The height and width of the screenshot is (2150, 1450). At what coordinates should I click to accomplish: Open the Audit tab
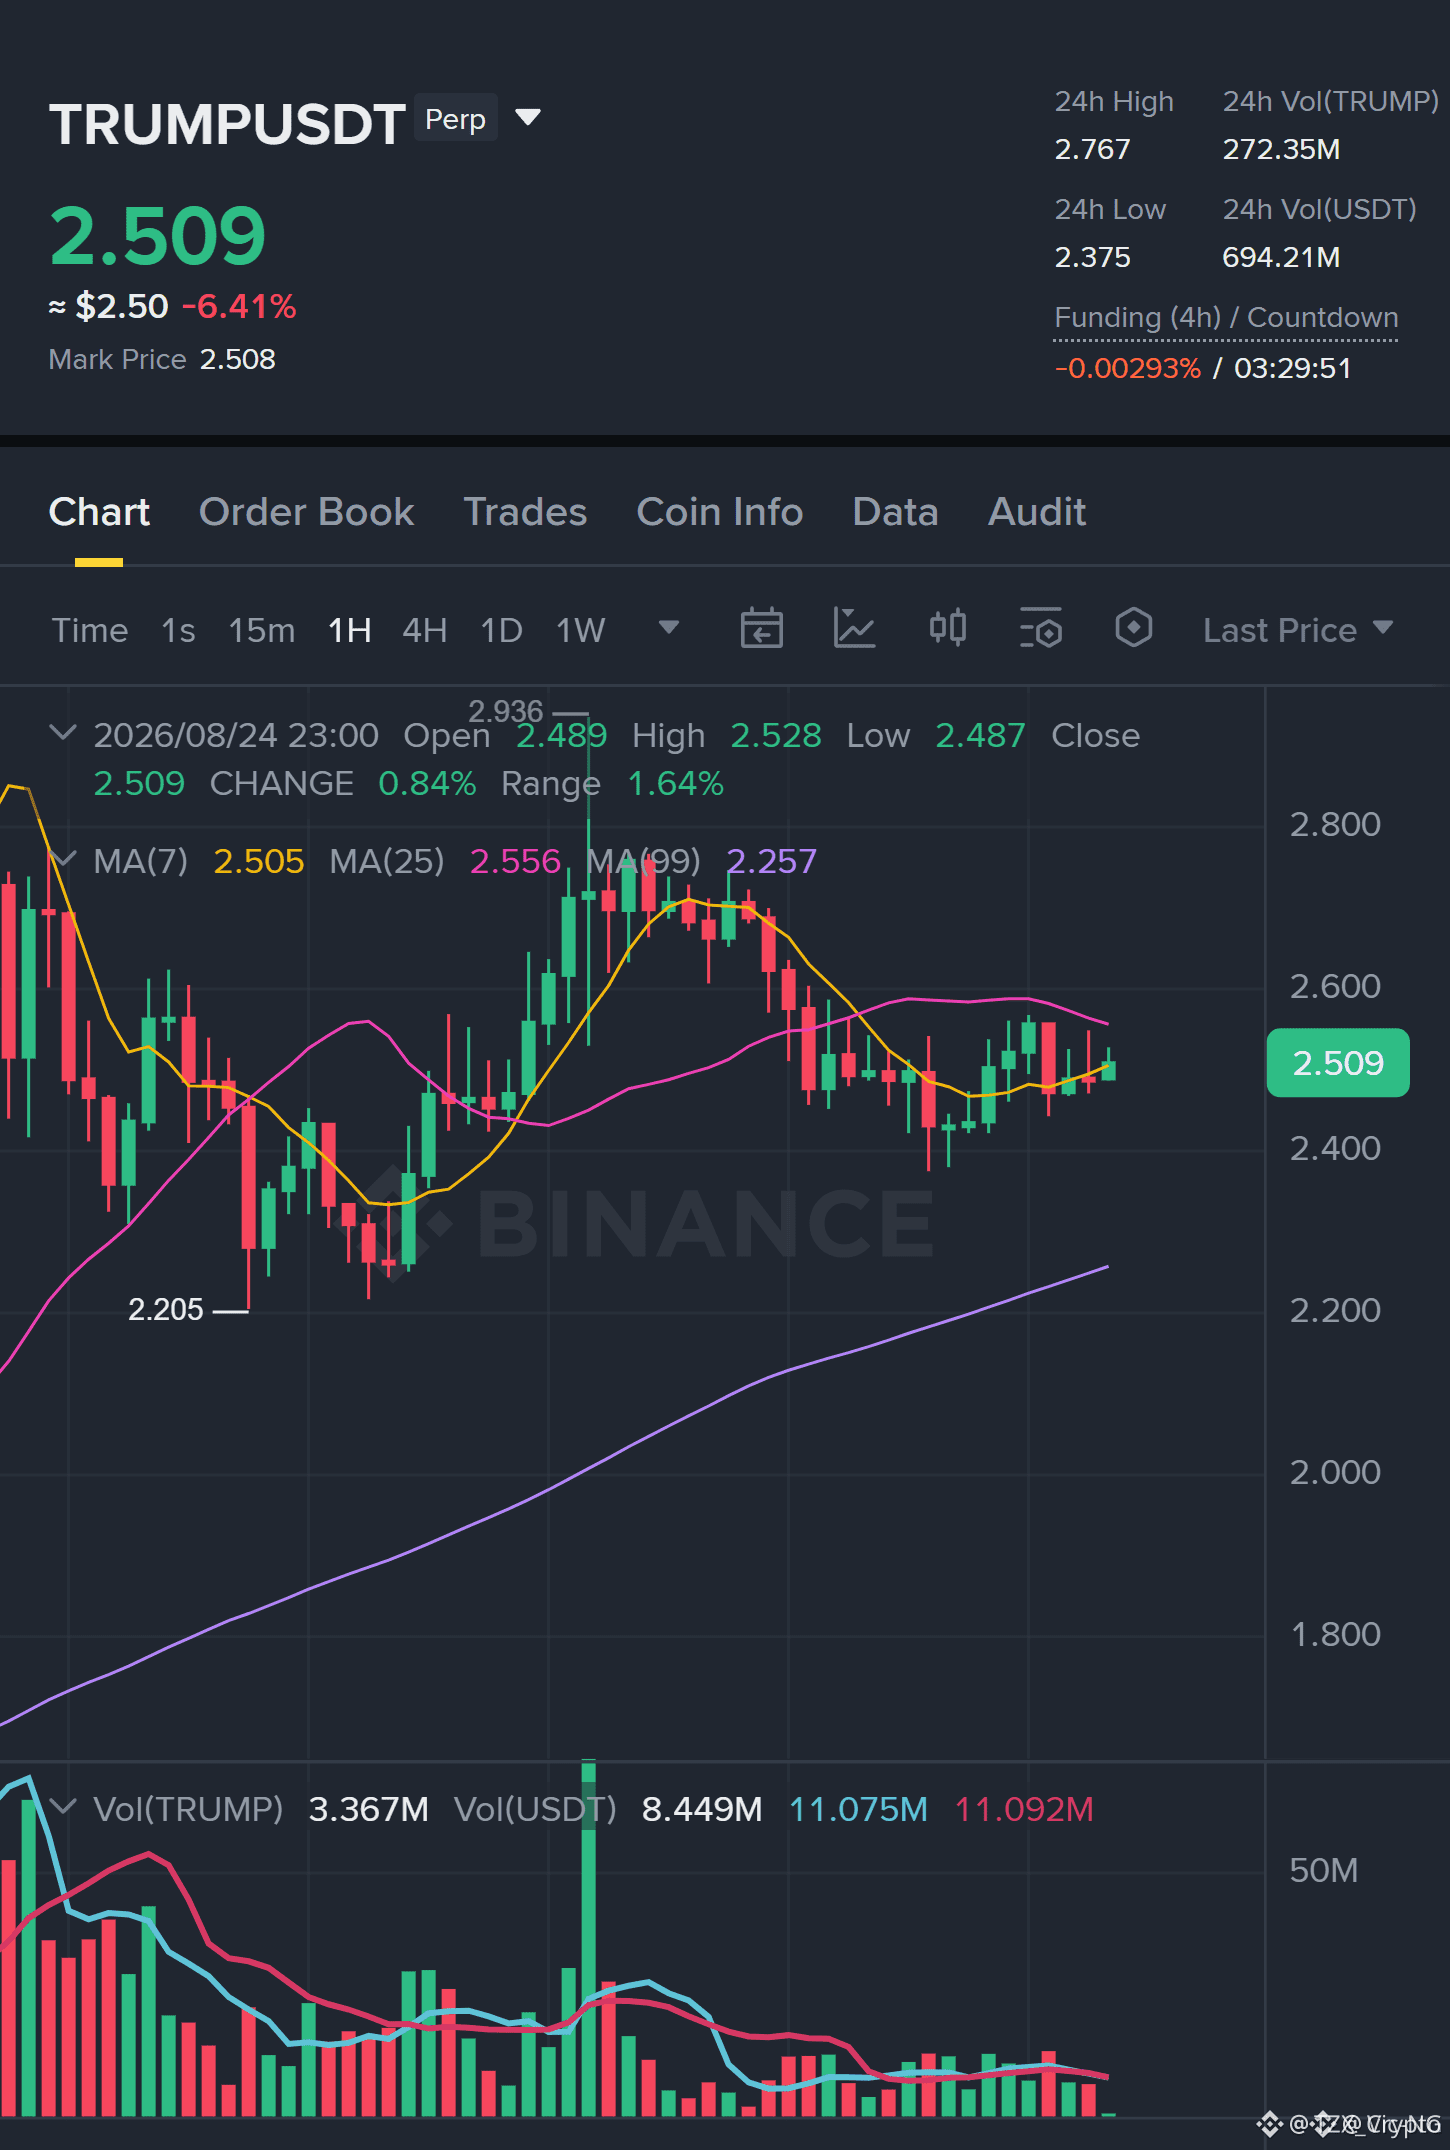pos(1037,512)
